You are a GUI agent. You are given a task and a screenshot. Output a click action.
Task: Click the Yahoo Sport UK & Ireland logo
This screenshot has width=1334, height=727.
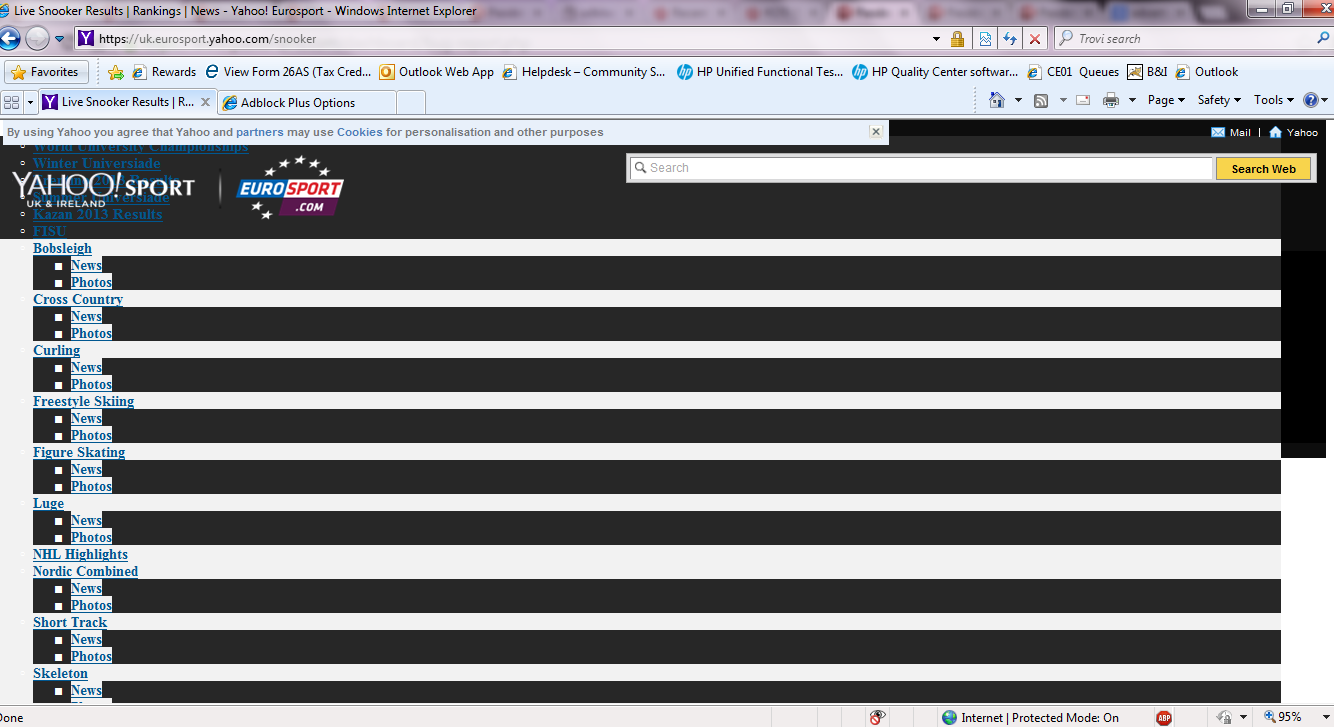pyautogui.click(x=103, y=187)
